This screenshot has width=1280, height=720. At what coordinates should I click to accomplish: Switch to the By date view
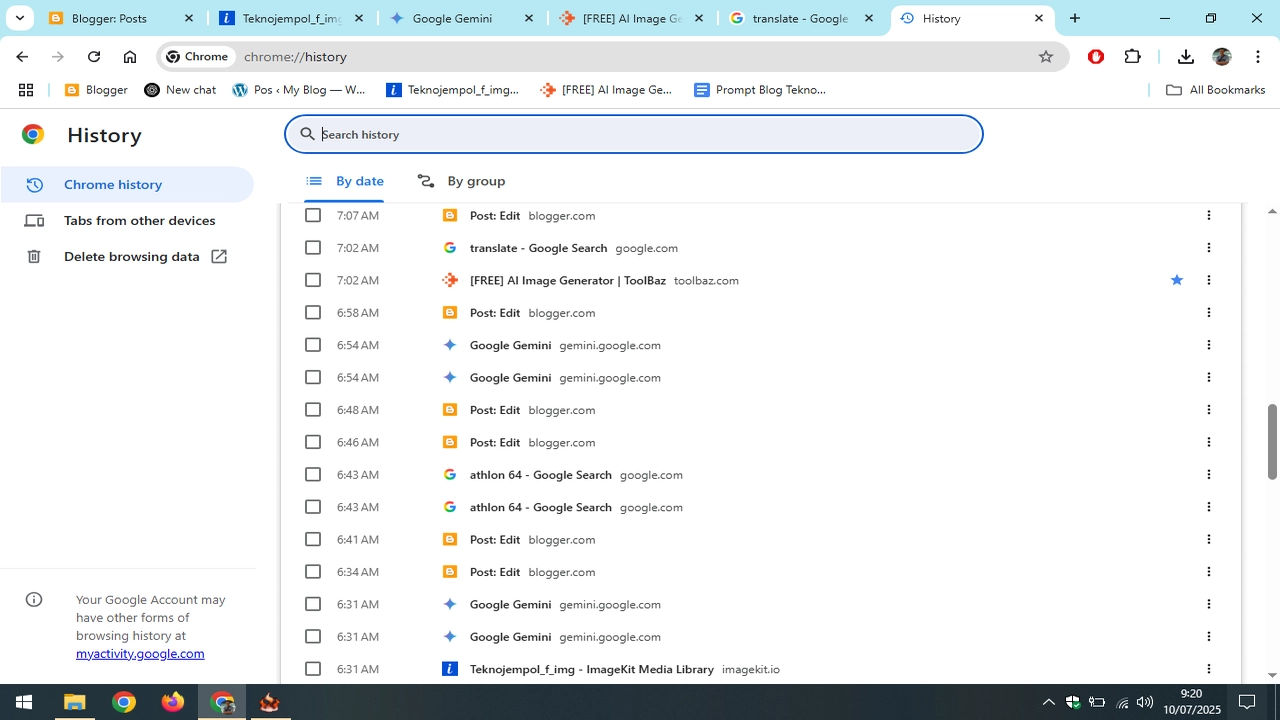point(345,181)
